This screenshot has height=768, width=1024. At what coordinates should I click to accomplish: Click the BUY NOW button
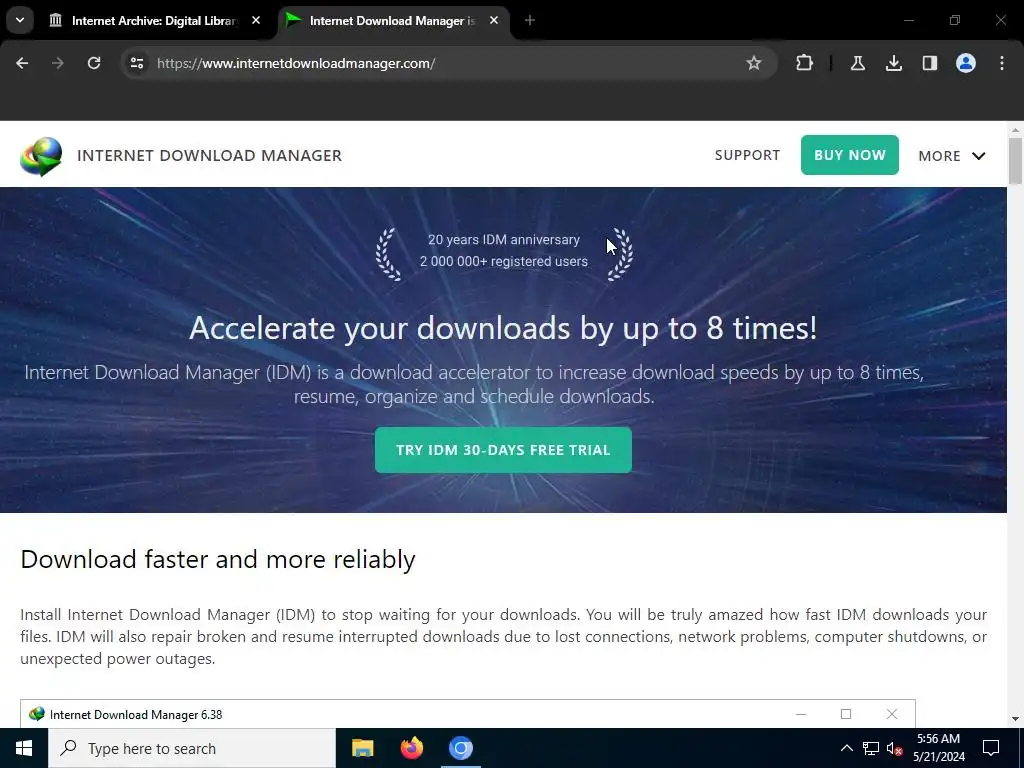tap(850, 155)
